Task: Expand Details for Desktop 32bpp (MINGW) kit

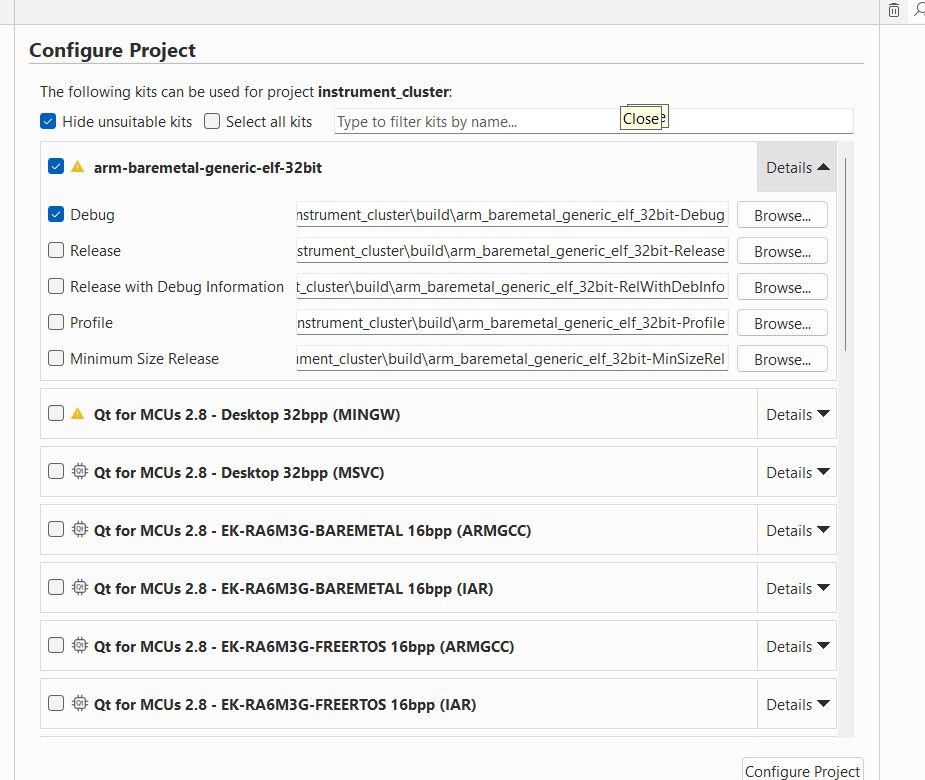Action: coord(797,414)
